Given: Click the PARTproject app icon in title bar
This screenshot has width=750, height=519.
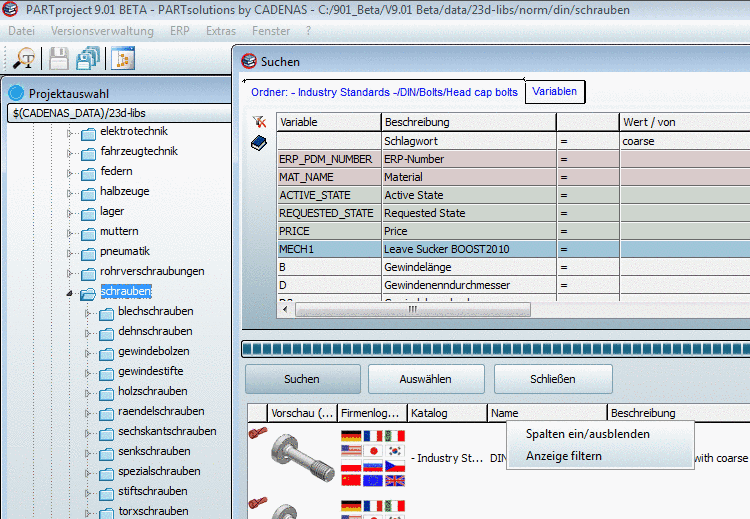Looking at the screenshot, I should point(10,9).
